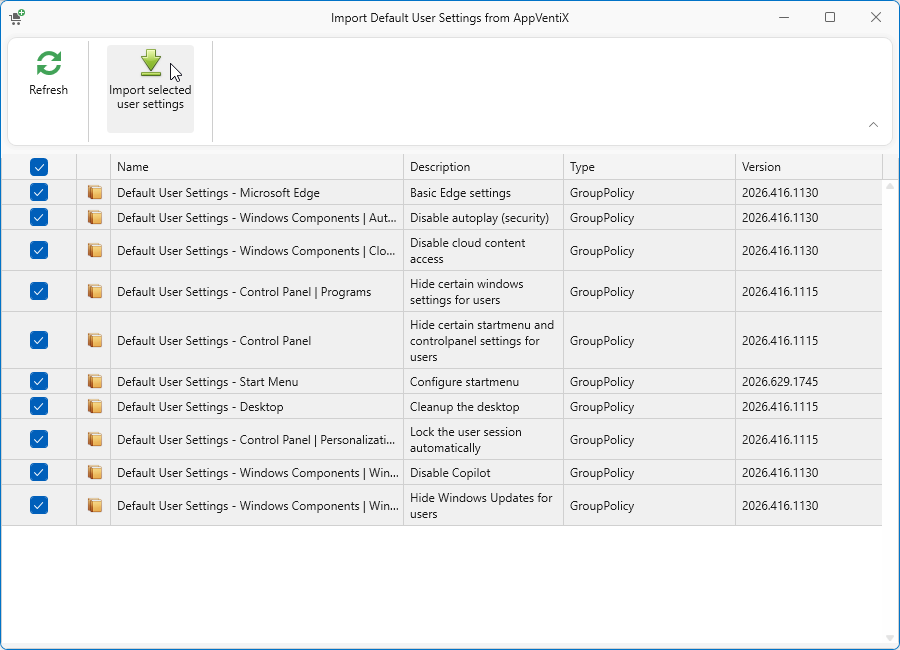Image resolution: width=900 pixels, height=650 pixels.
Task: Select Default User Settings - Desktop name
Action: pyautogui.click(x=200, y=407)
